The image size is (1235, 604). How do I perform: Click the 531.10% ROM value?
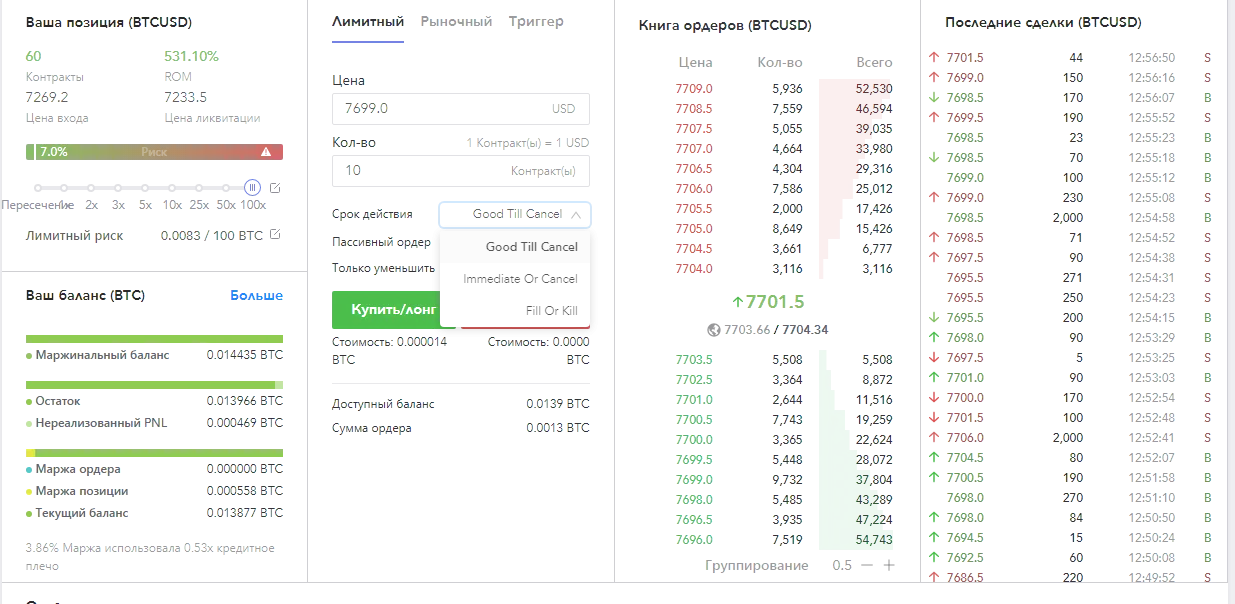tap(191, 56)
